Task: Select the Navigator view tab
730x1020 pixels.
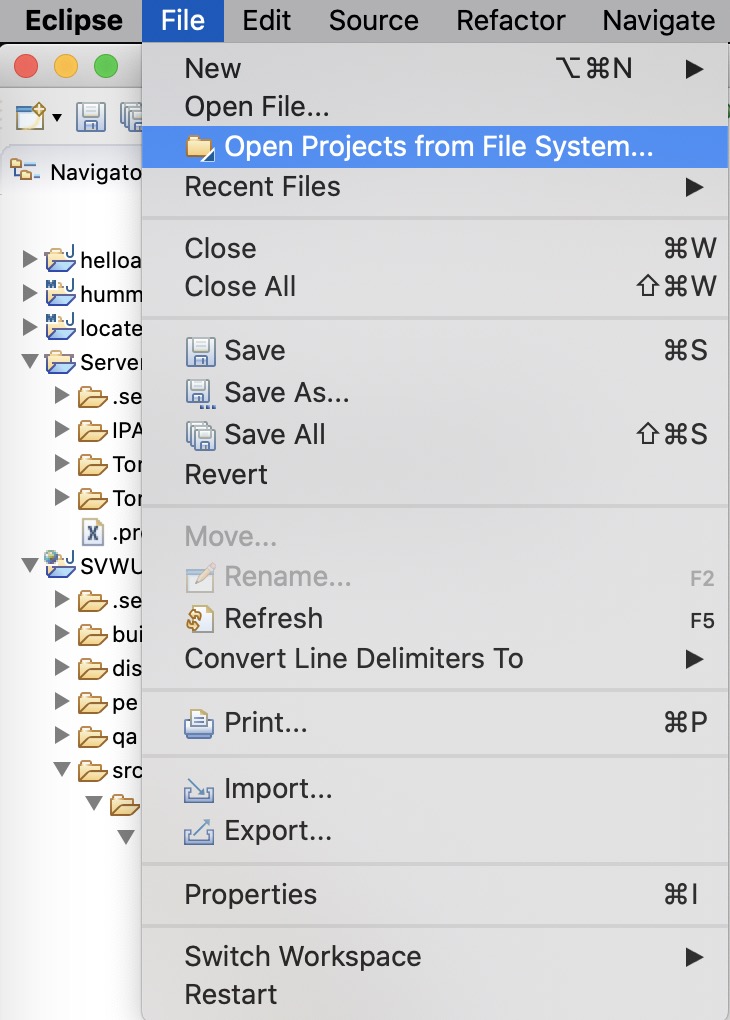Action: point(78,172)
